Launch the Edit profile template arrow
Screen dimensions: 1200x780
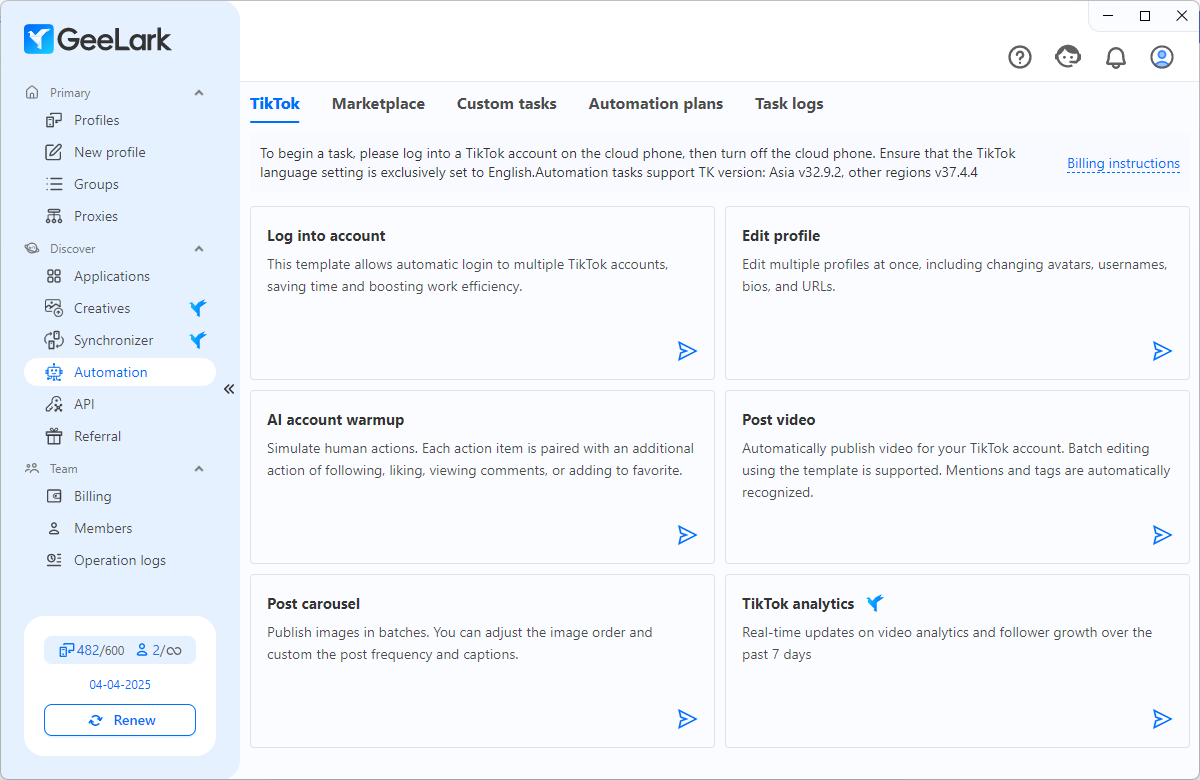[x=1162, y=350]
